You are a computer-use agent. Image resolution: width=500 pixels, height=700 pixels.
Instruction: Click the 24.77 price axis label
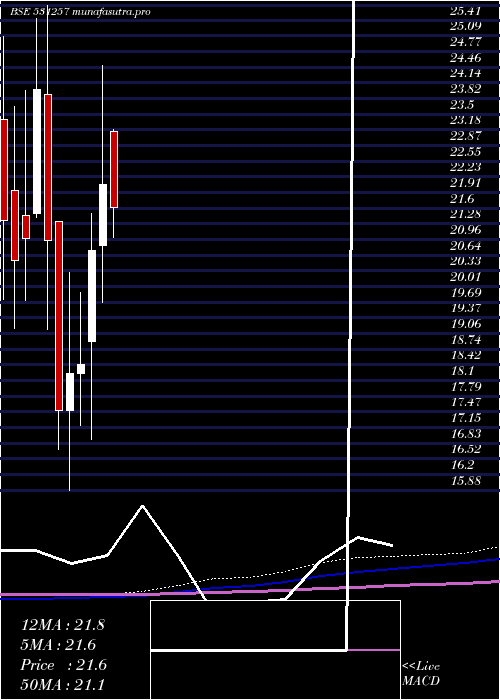(465, 42)
